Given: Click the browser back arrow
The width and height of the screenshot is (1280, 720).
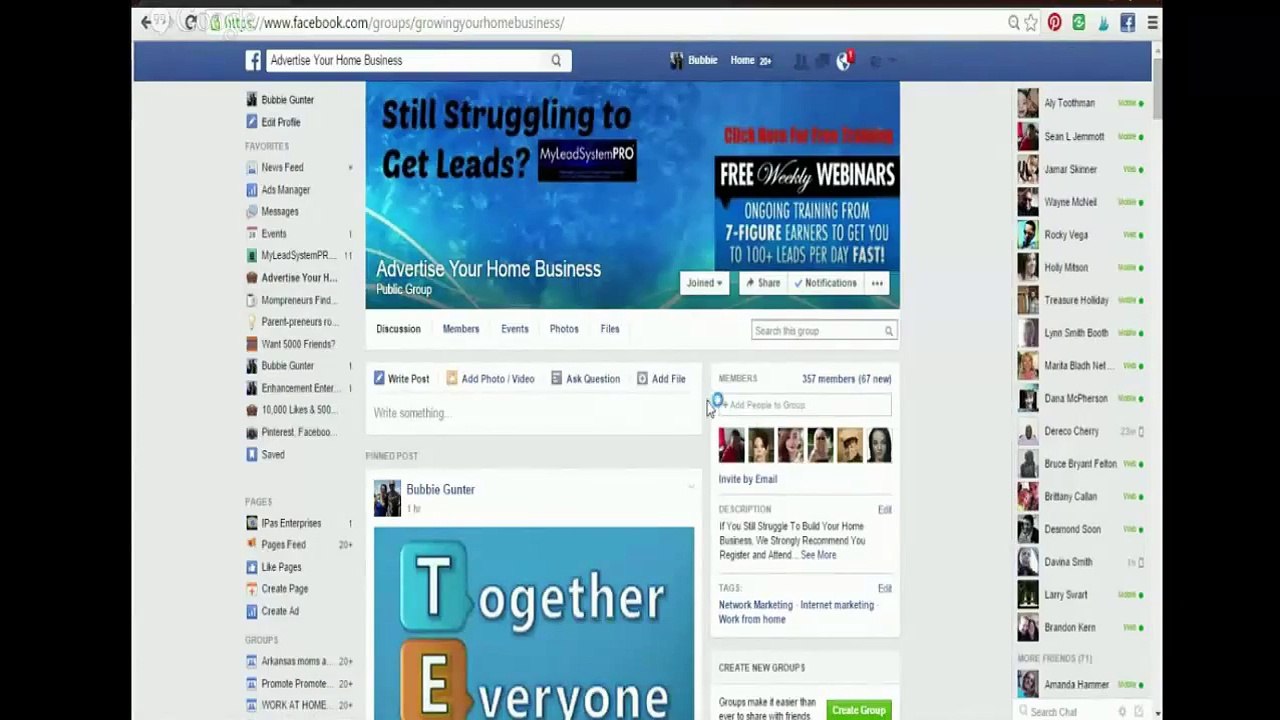Looking at the screenshot, I should point(146,22).
